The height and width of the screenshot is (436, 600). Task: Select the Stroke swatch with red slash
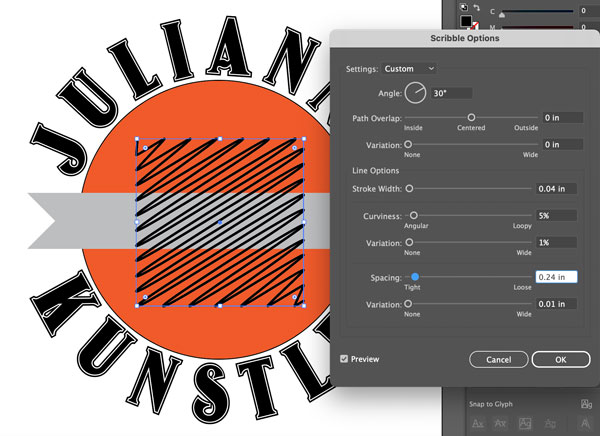[475, 26]
